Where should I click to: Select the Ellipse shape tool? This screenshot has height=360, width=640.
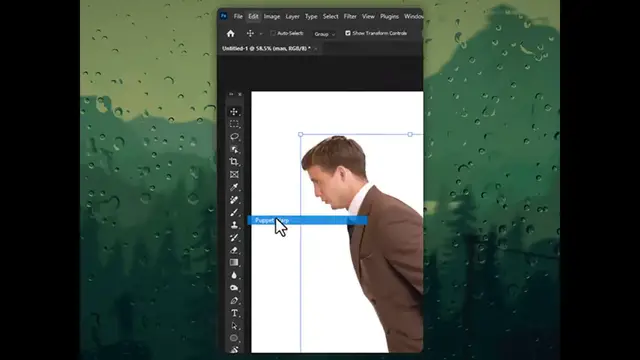point(234,338)
